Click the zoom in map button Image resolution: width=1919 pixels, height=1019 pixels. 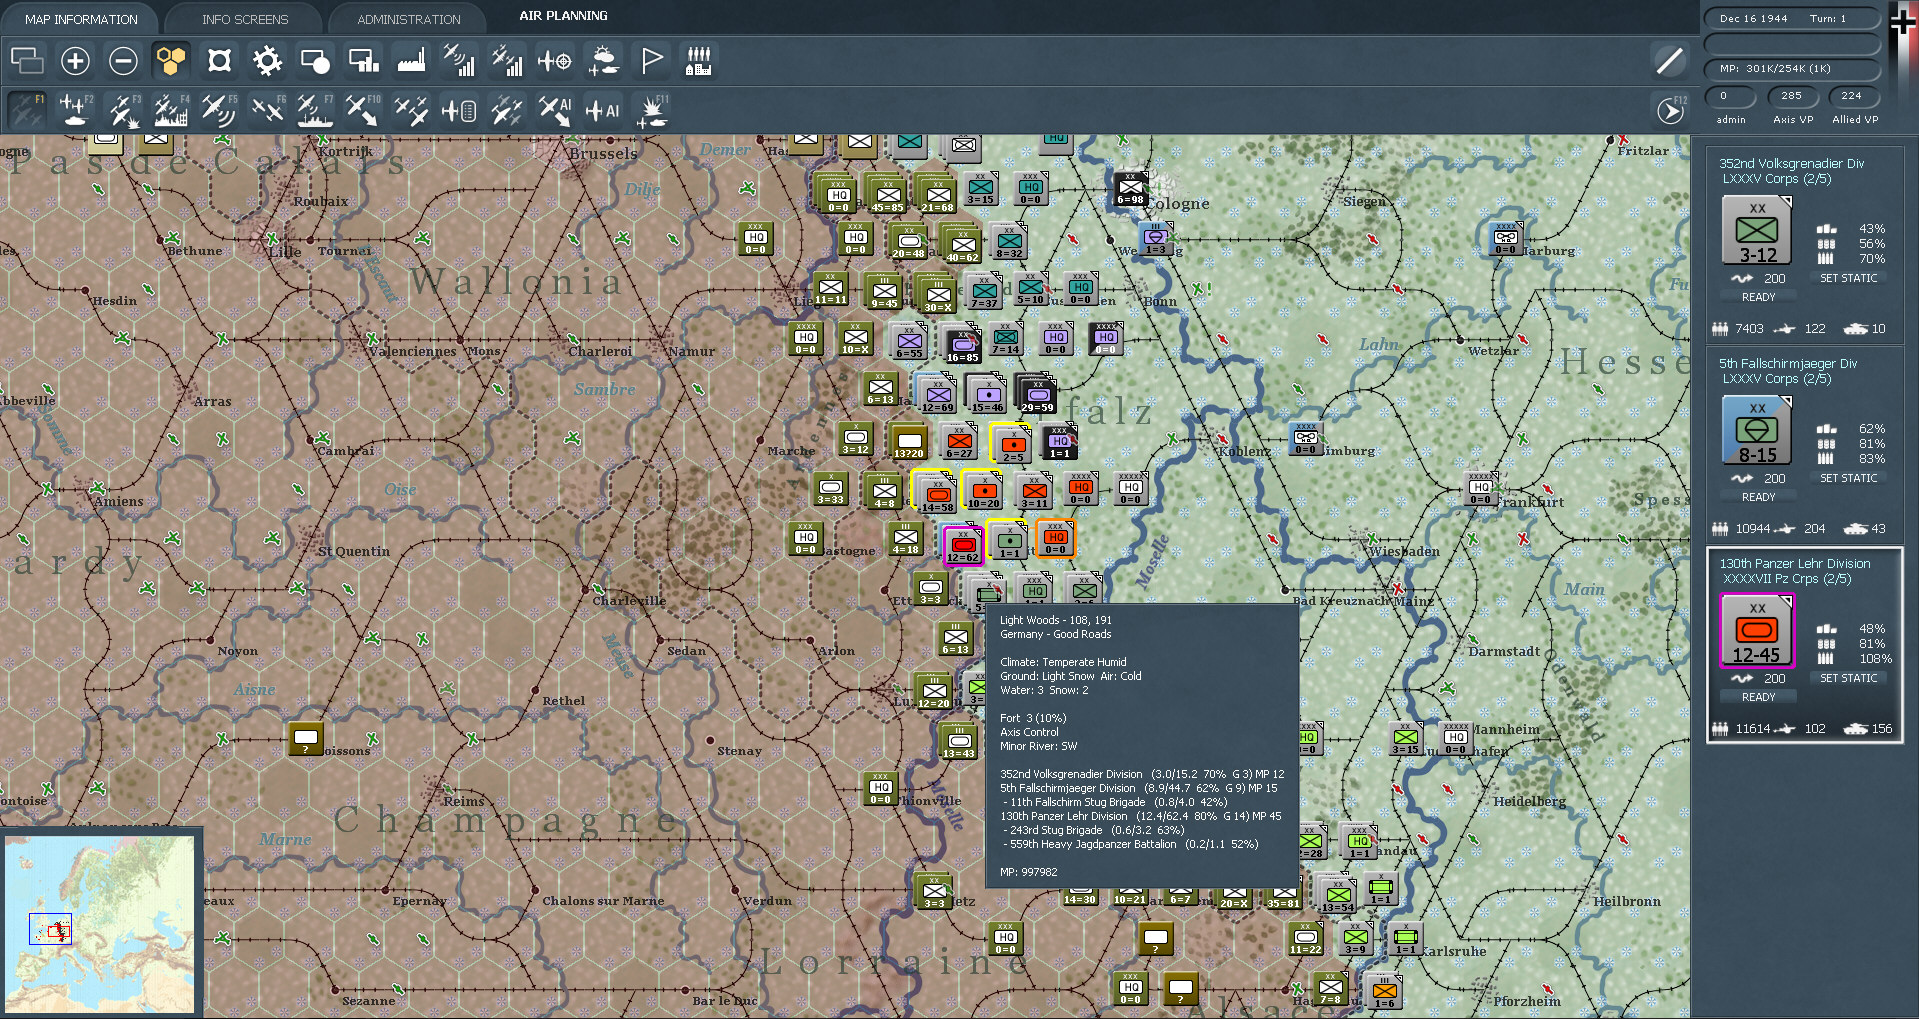[75, 61]
